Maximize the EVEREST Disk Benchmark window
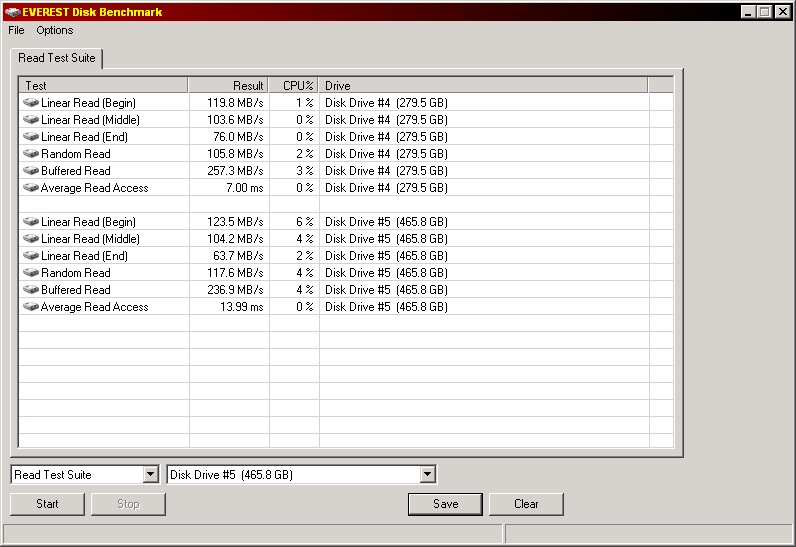796x547 pixels. 765,12
